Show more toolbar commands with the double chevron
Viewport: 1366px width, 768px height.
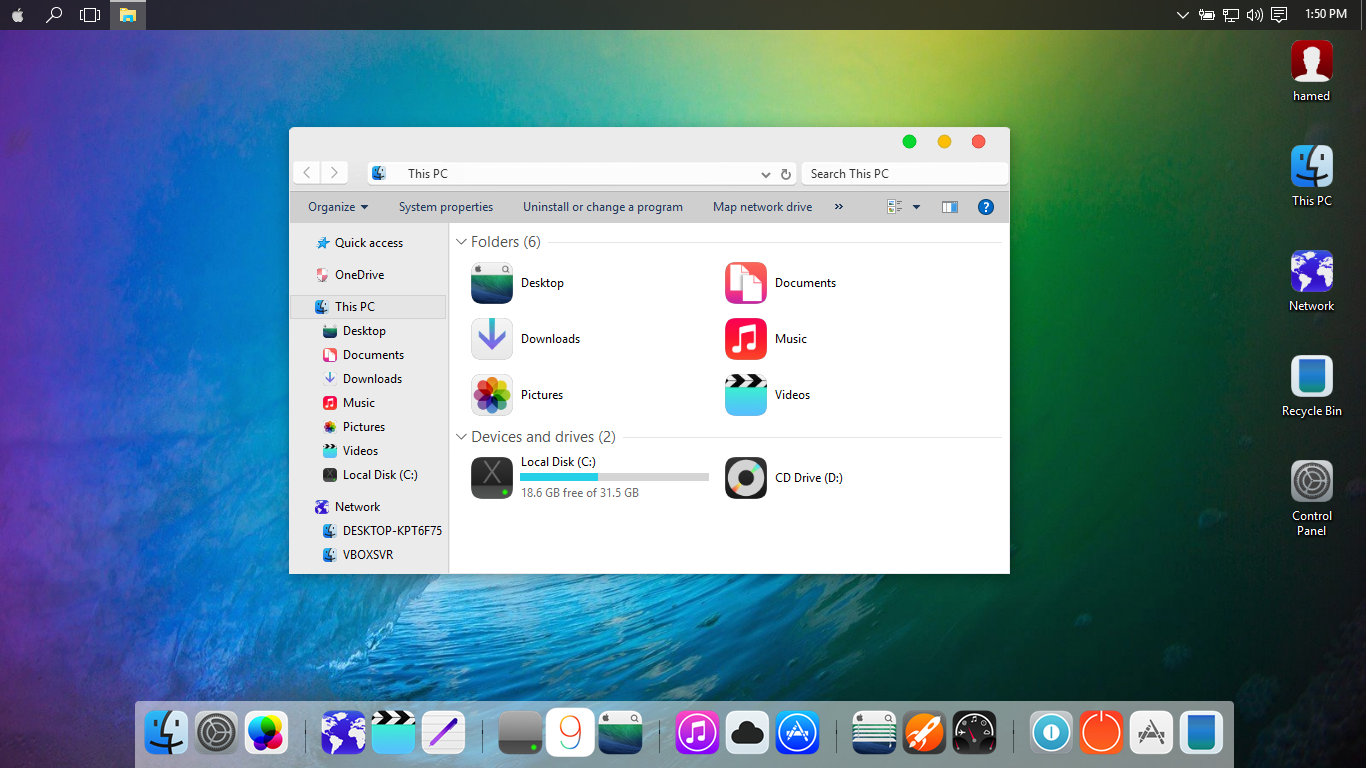(x=838, y=207)
